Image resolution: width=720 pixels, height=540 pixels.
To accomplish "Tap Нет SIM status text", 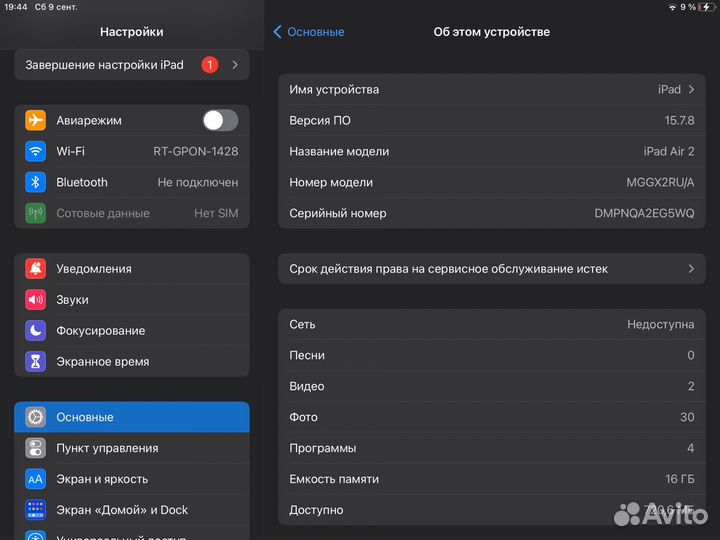I will [x=216, y=213].
